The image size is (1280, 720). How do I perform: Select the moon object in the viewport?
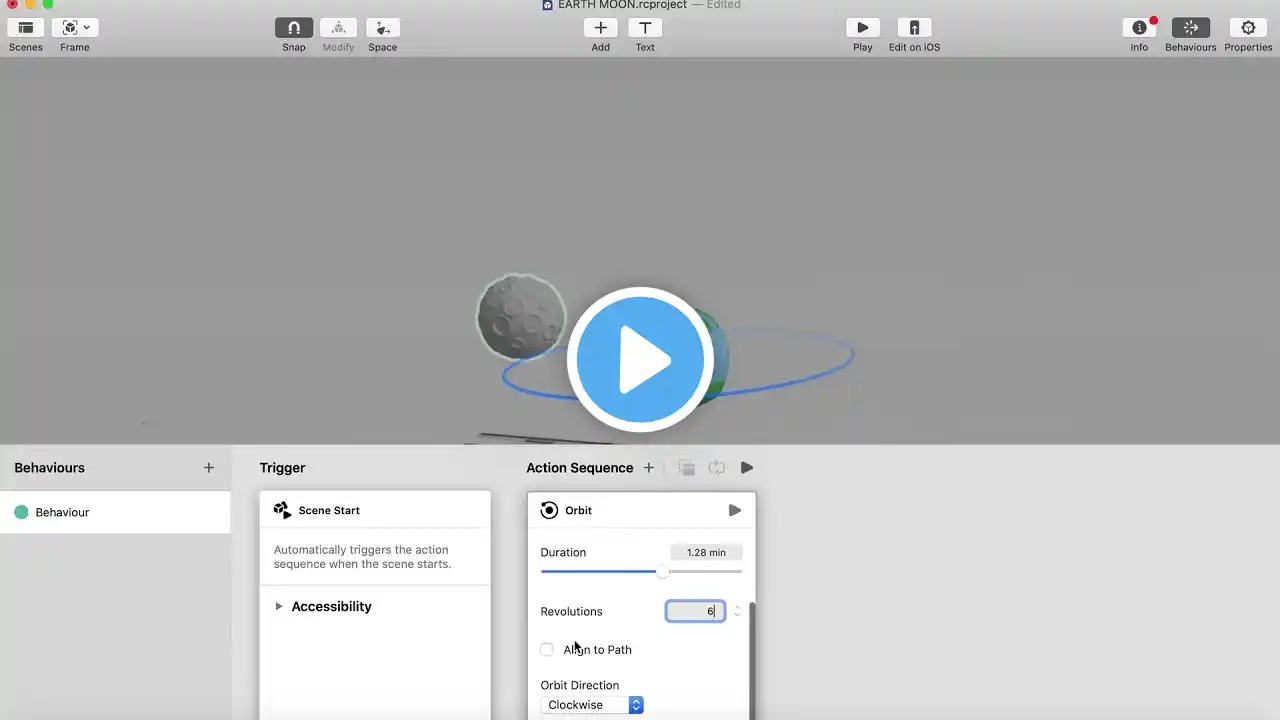520,317
